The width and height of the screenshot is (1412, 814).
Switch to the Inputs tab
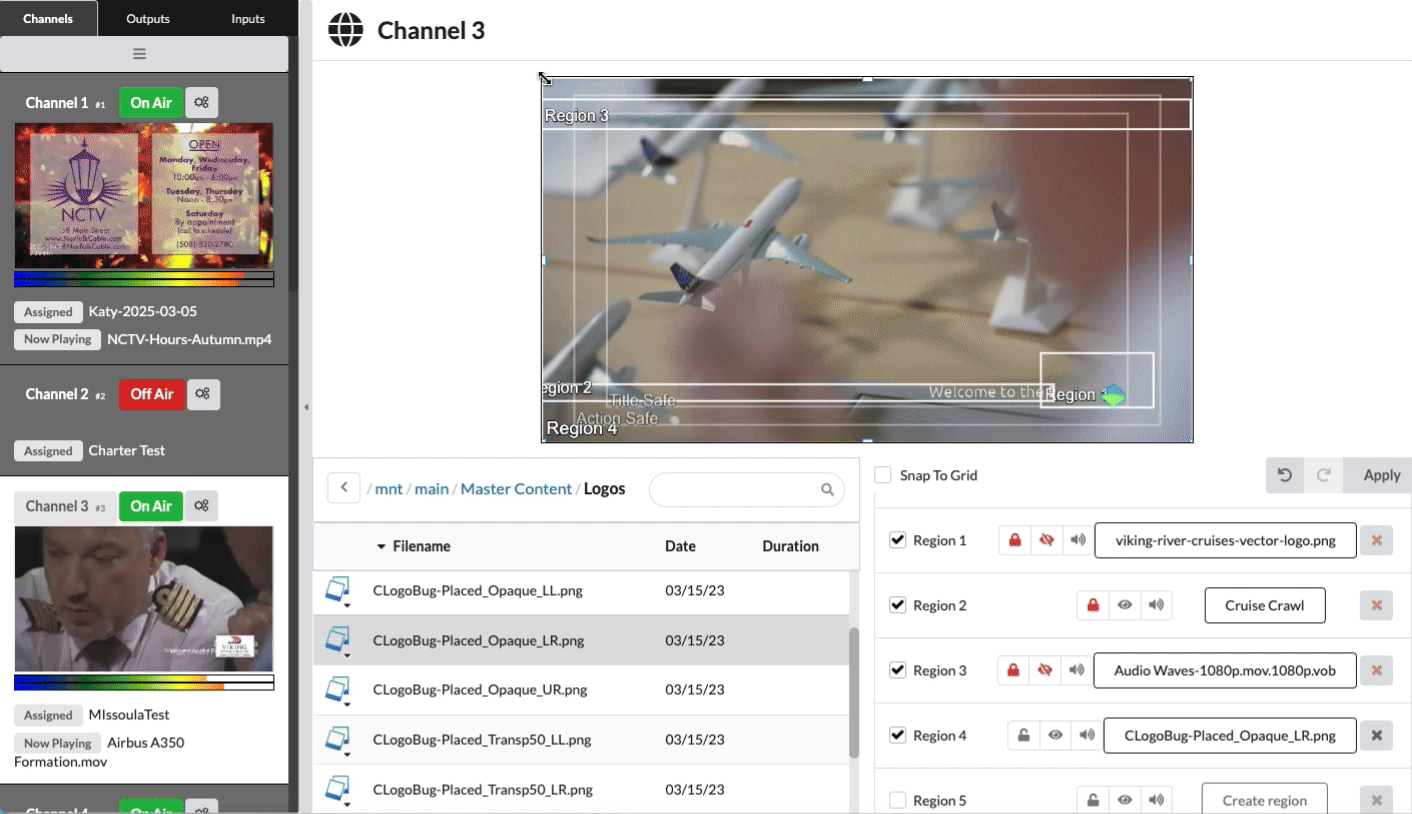(248, 19)
